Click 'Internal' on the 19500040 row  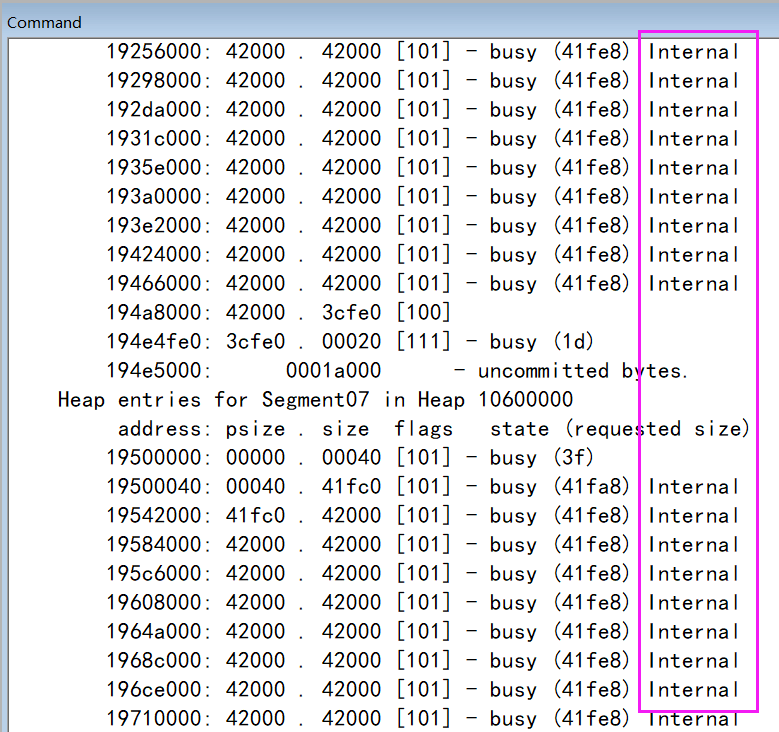(694, 486)
